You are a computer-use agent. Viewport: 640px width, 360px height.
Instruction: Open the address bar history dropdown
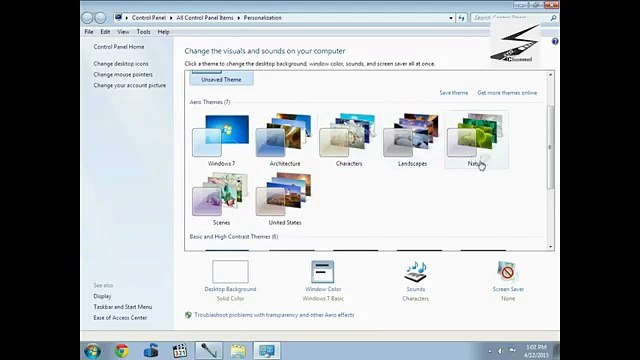pyautogui.click(x=451, y=18)
